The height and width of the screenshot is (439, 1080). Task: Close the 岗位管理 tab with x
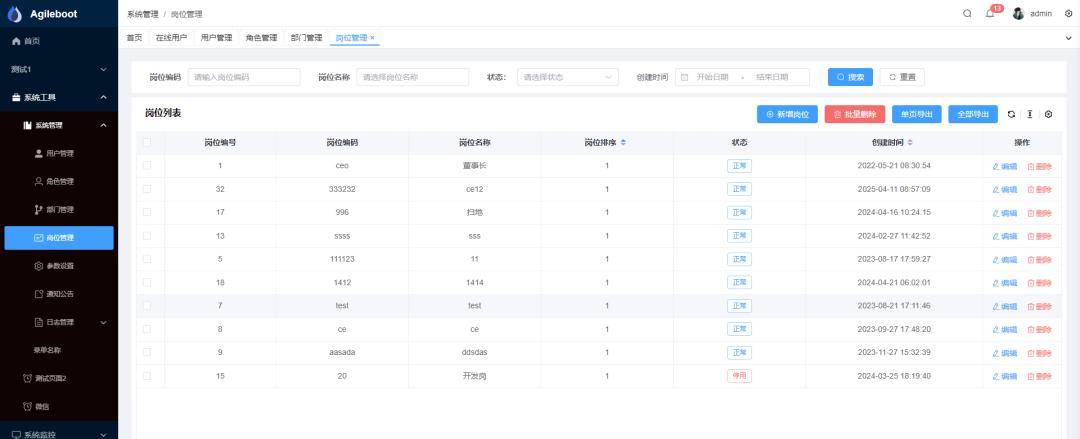point(373,38)
